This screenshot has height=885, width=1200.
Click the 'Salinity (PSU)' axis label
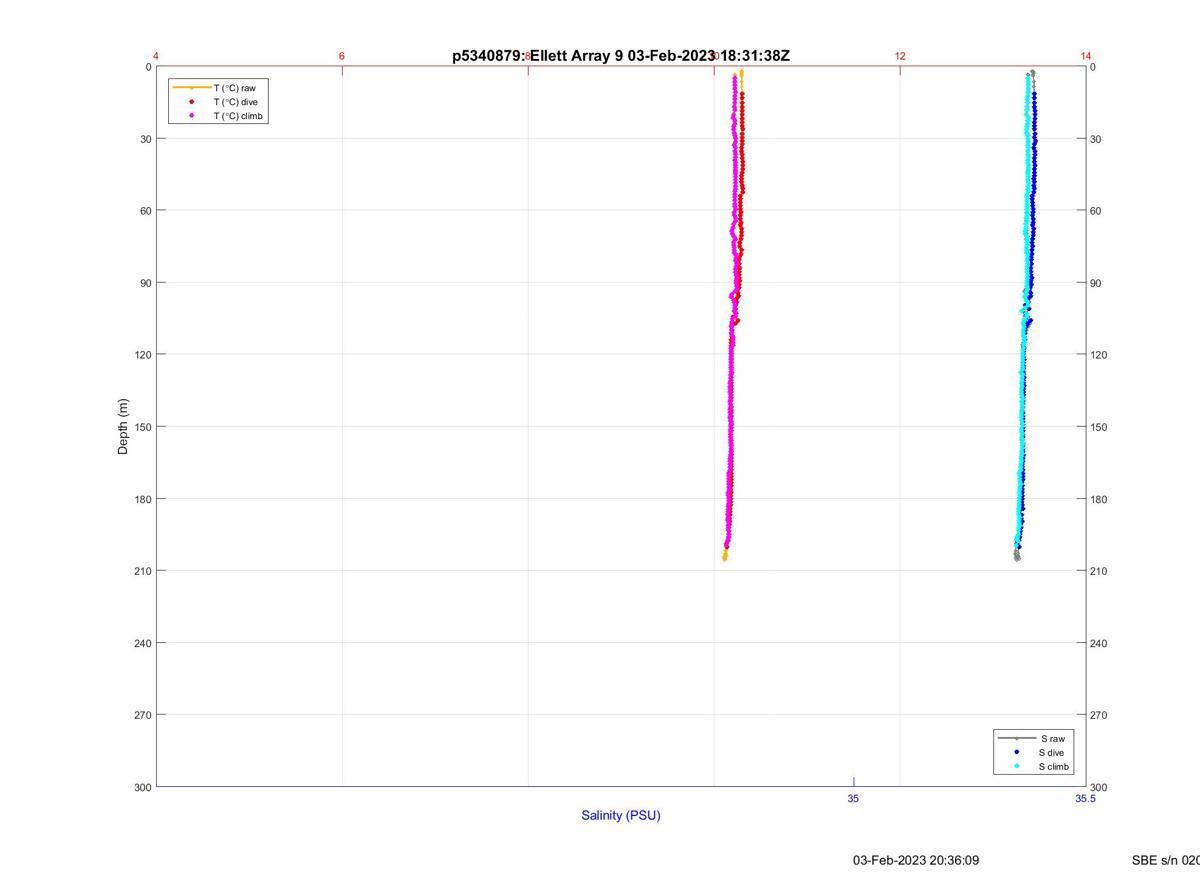[621, 815]
